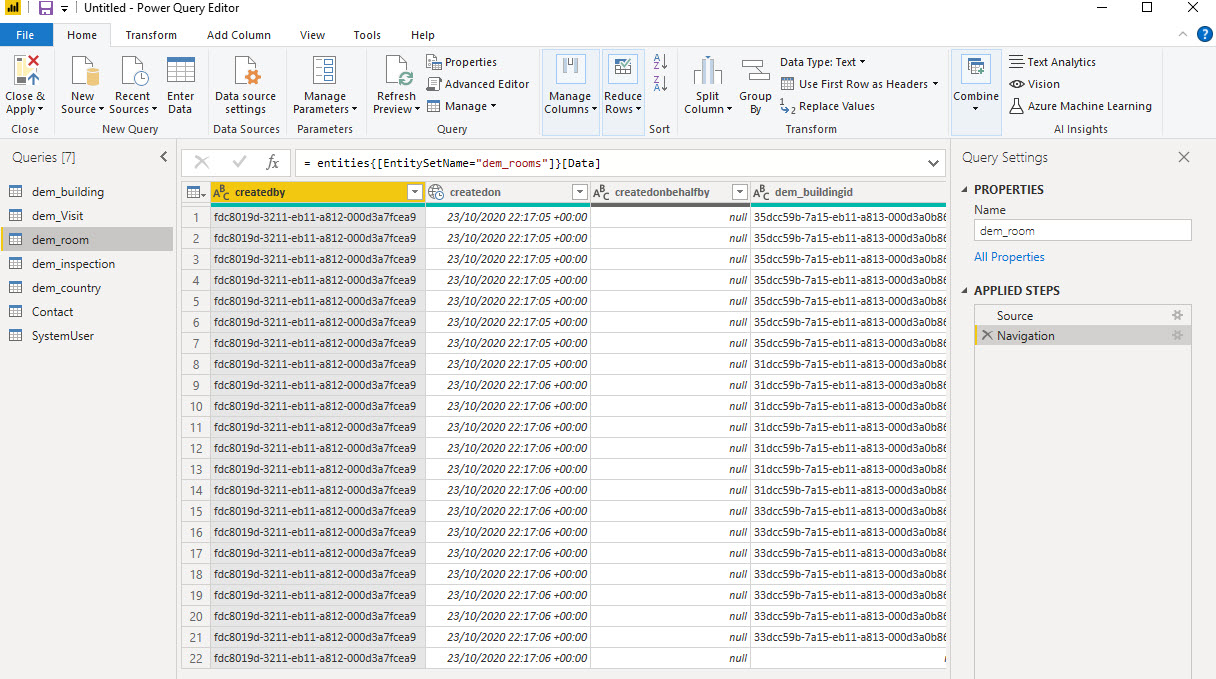Screen dimensions: 1216x679
Task: Click the Reduce Rows icon
Action: (x=623, y=70)
